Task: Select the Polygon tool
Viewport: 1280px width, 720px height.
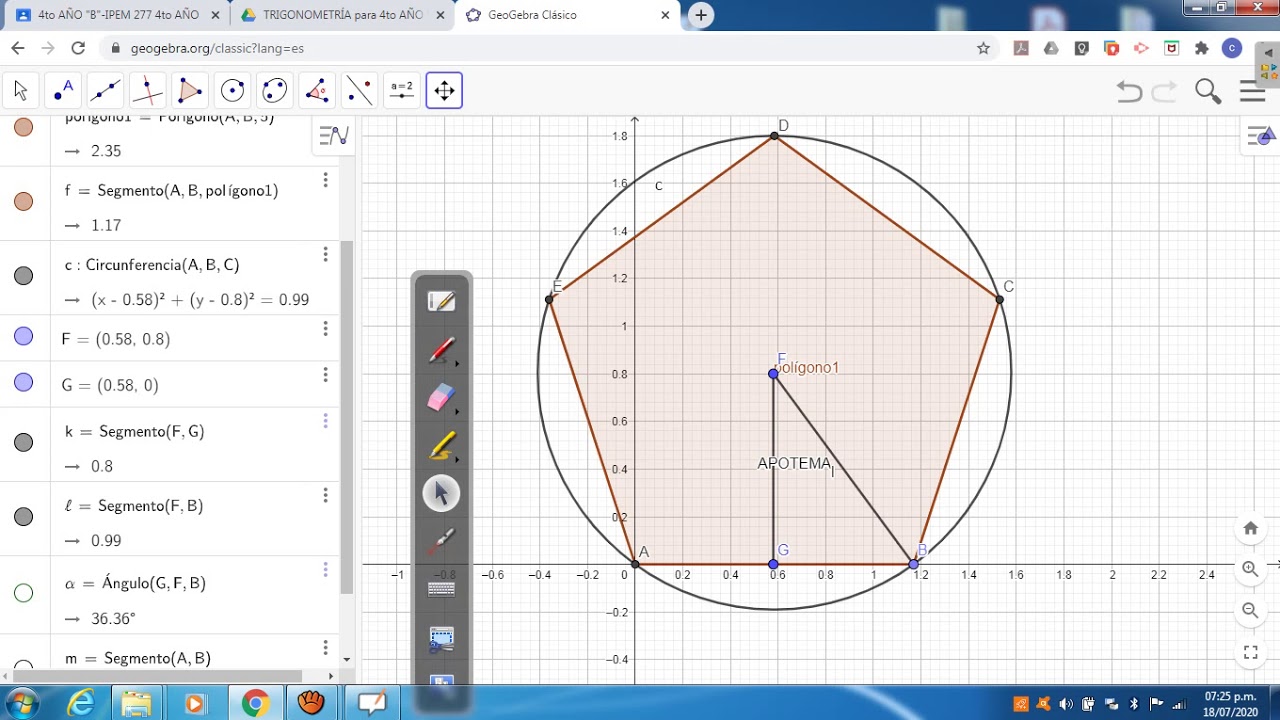Action: point(190,91)
